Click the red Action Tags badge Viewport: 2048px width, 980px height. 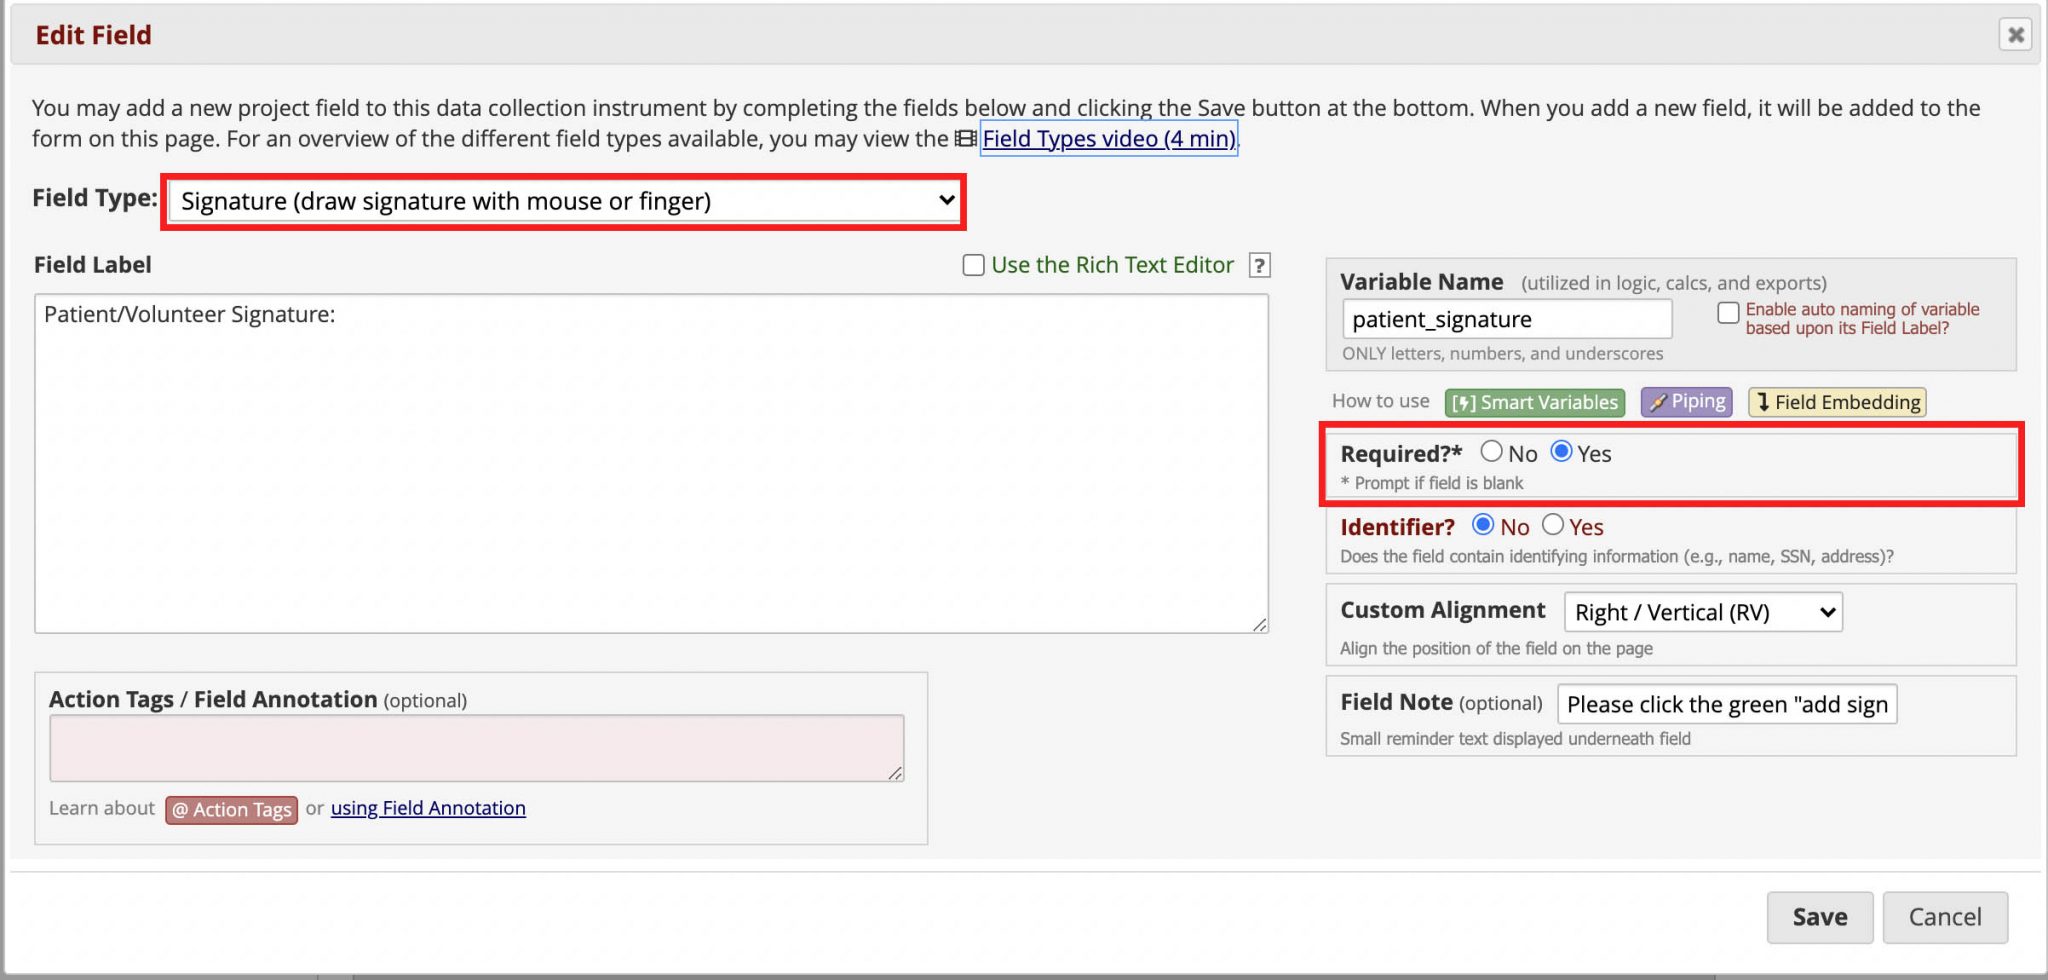tap(231, 809)
